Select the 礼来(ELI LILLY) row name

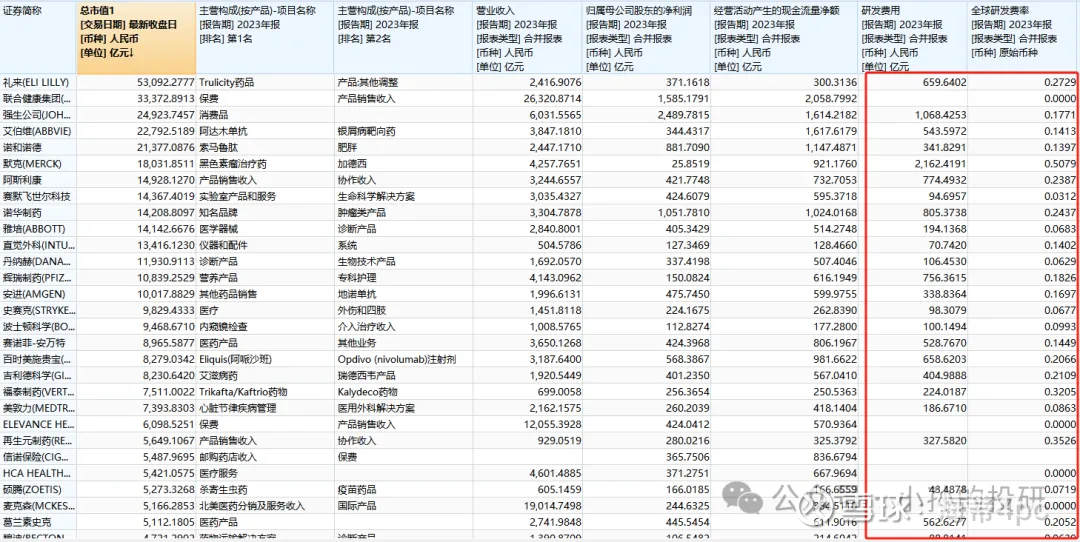(37, 82)
